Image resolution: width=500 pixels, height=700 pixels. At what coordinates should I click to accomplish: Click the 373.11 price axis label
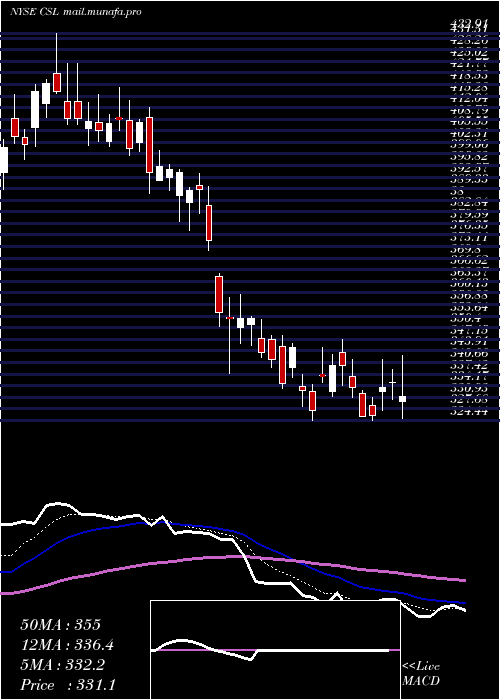(469, 238)
